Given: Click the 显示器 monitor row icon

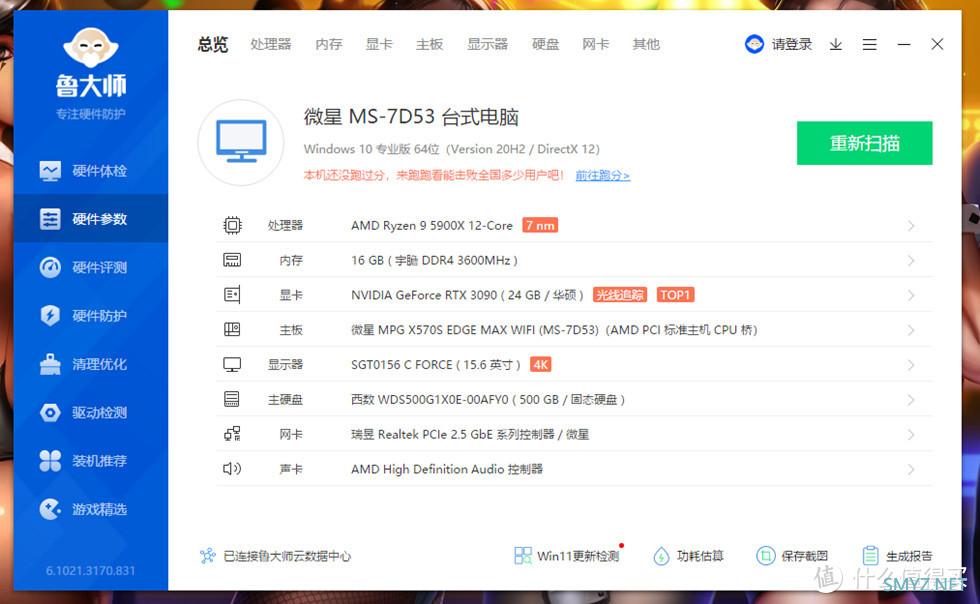Looking at the screenshot, I should click(232, 365).
